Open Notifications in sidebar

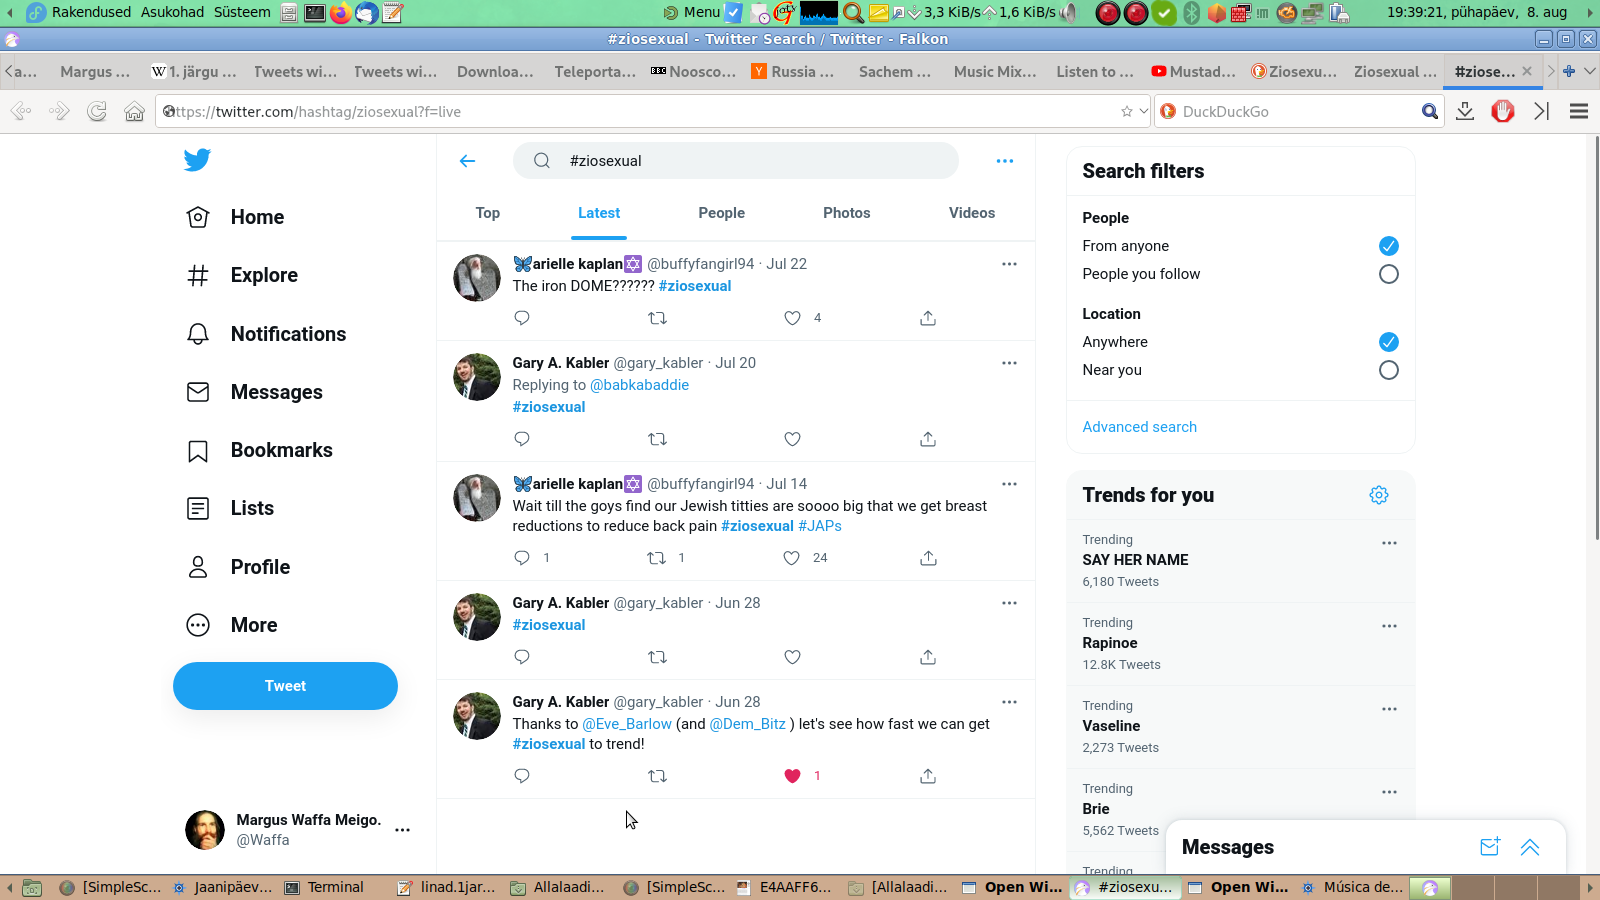[267, 334]
